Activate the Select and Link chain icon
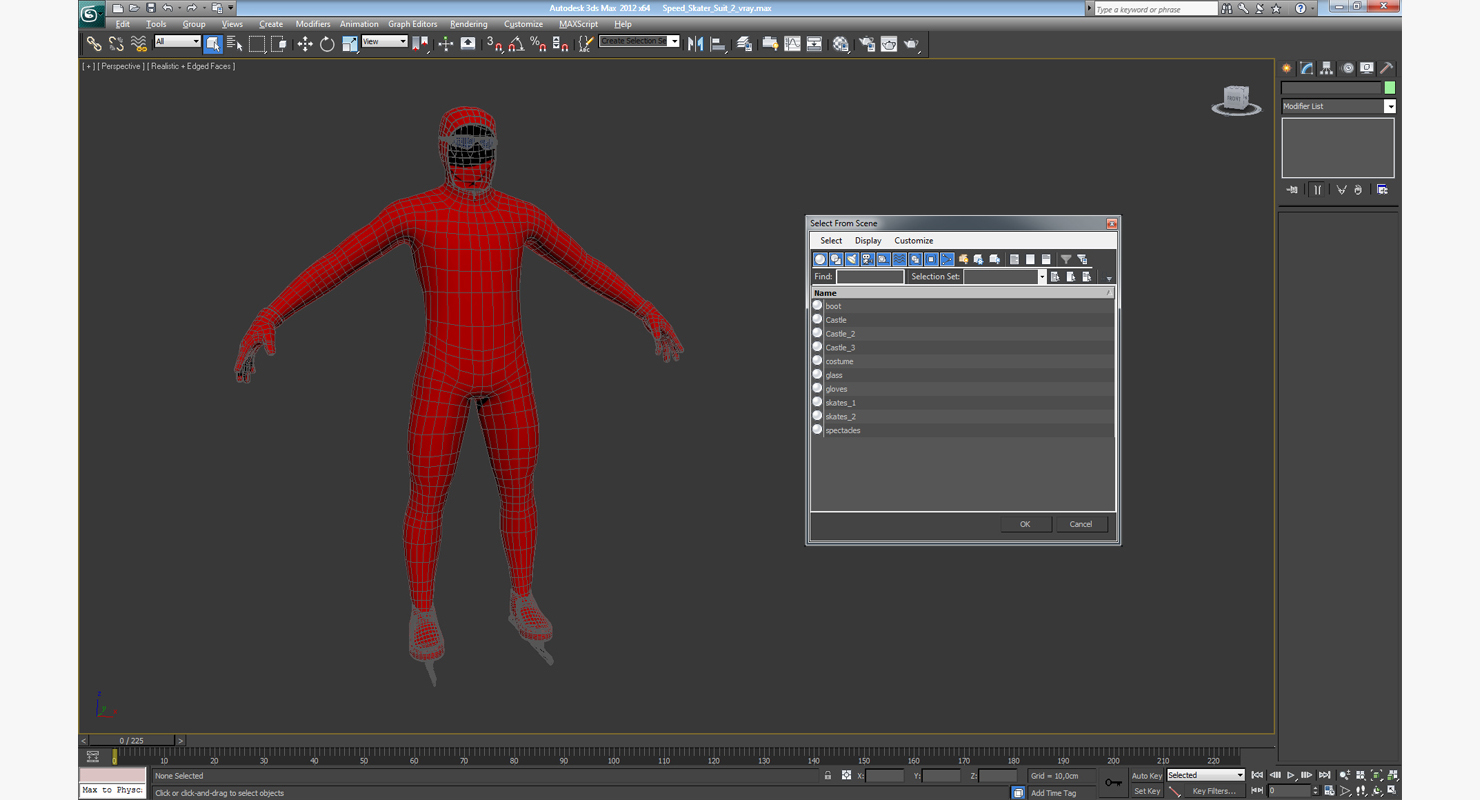This screenshot has height=800, width=1480. (94, 44)
